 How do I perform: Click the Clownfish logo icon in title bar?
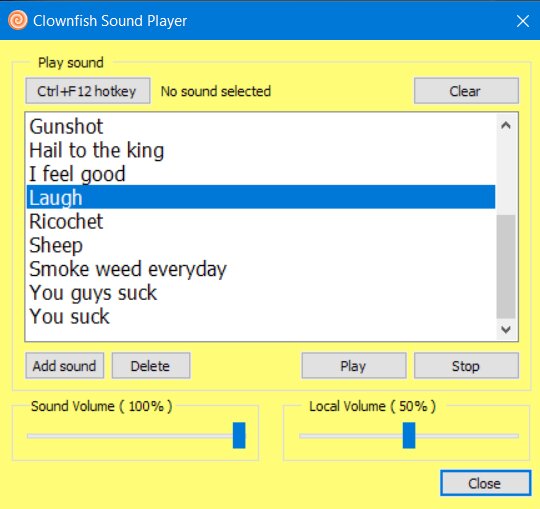click(x=18, y=20)
